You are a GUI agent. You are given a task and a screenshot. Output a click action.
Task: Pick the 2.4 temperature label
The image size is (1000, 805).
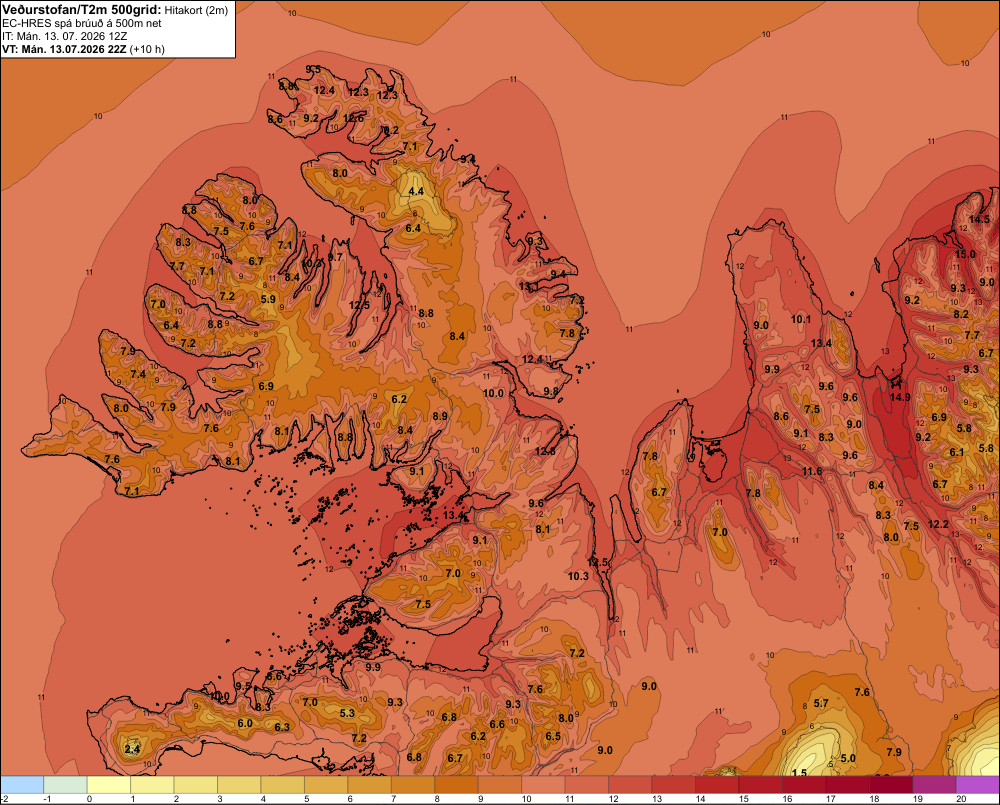tap(132, 749)
